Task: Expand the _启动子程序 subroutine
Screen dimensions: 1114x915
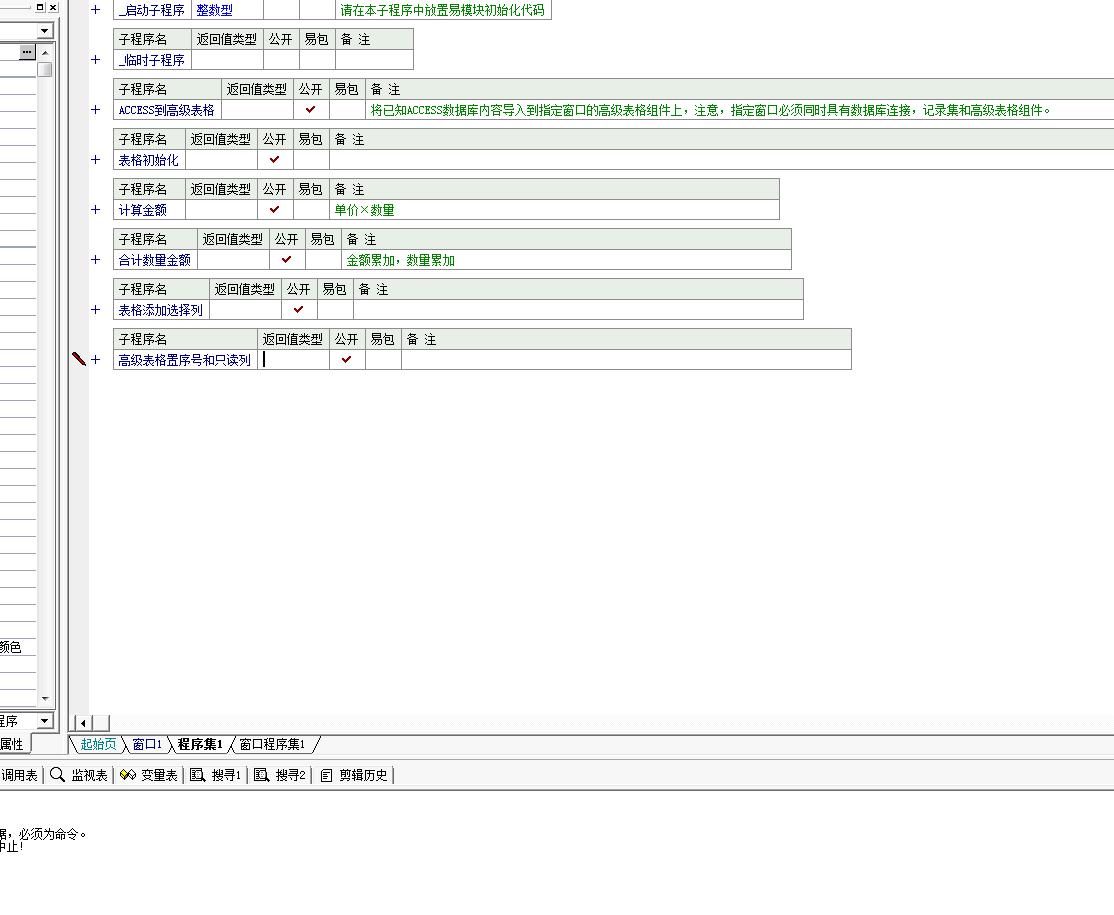Action: pyautogui.click(x=96, y=10)
